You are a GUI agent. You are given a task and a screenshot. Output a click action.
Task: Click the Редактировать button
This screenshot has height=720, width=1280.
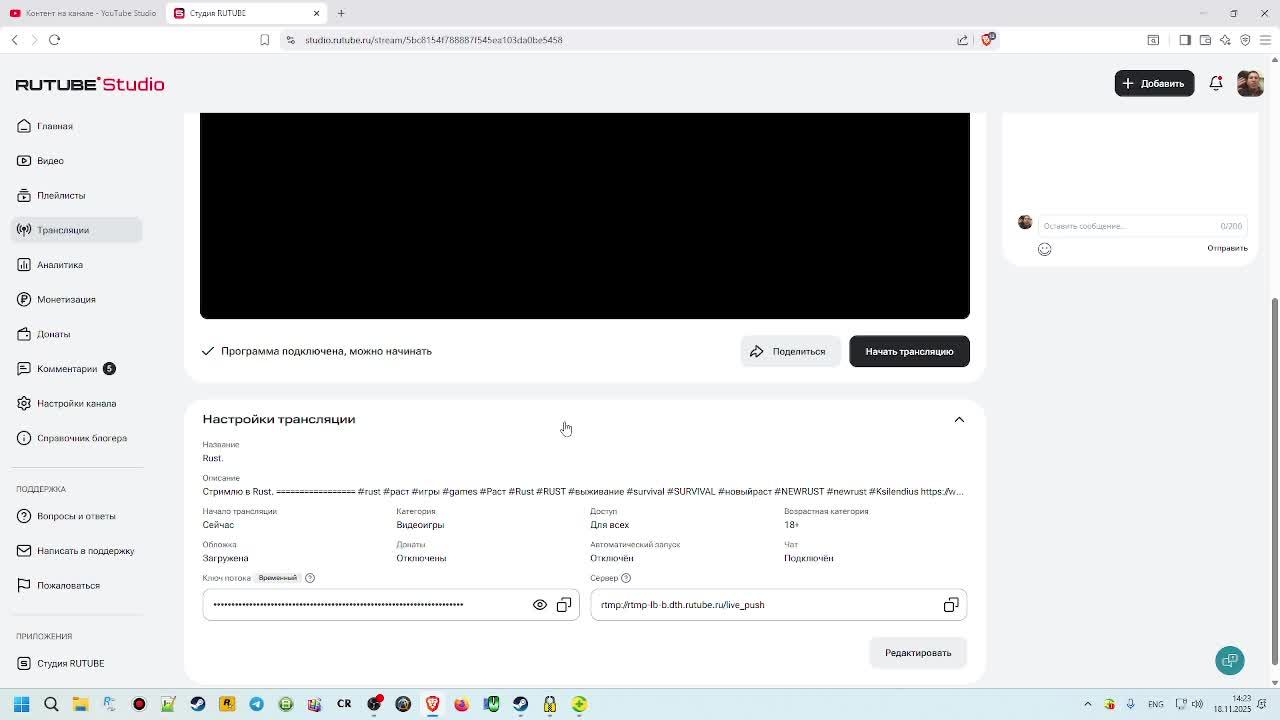[x=918, y=653]
